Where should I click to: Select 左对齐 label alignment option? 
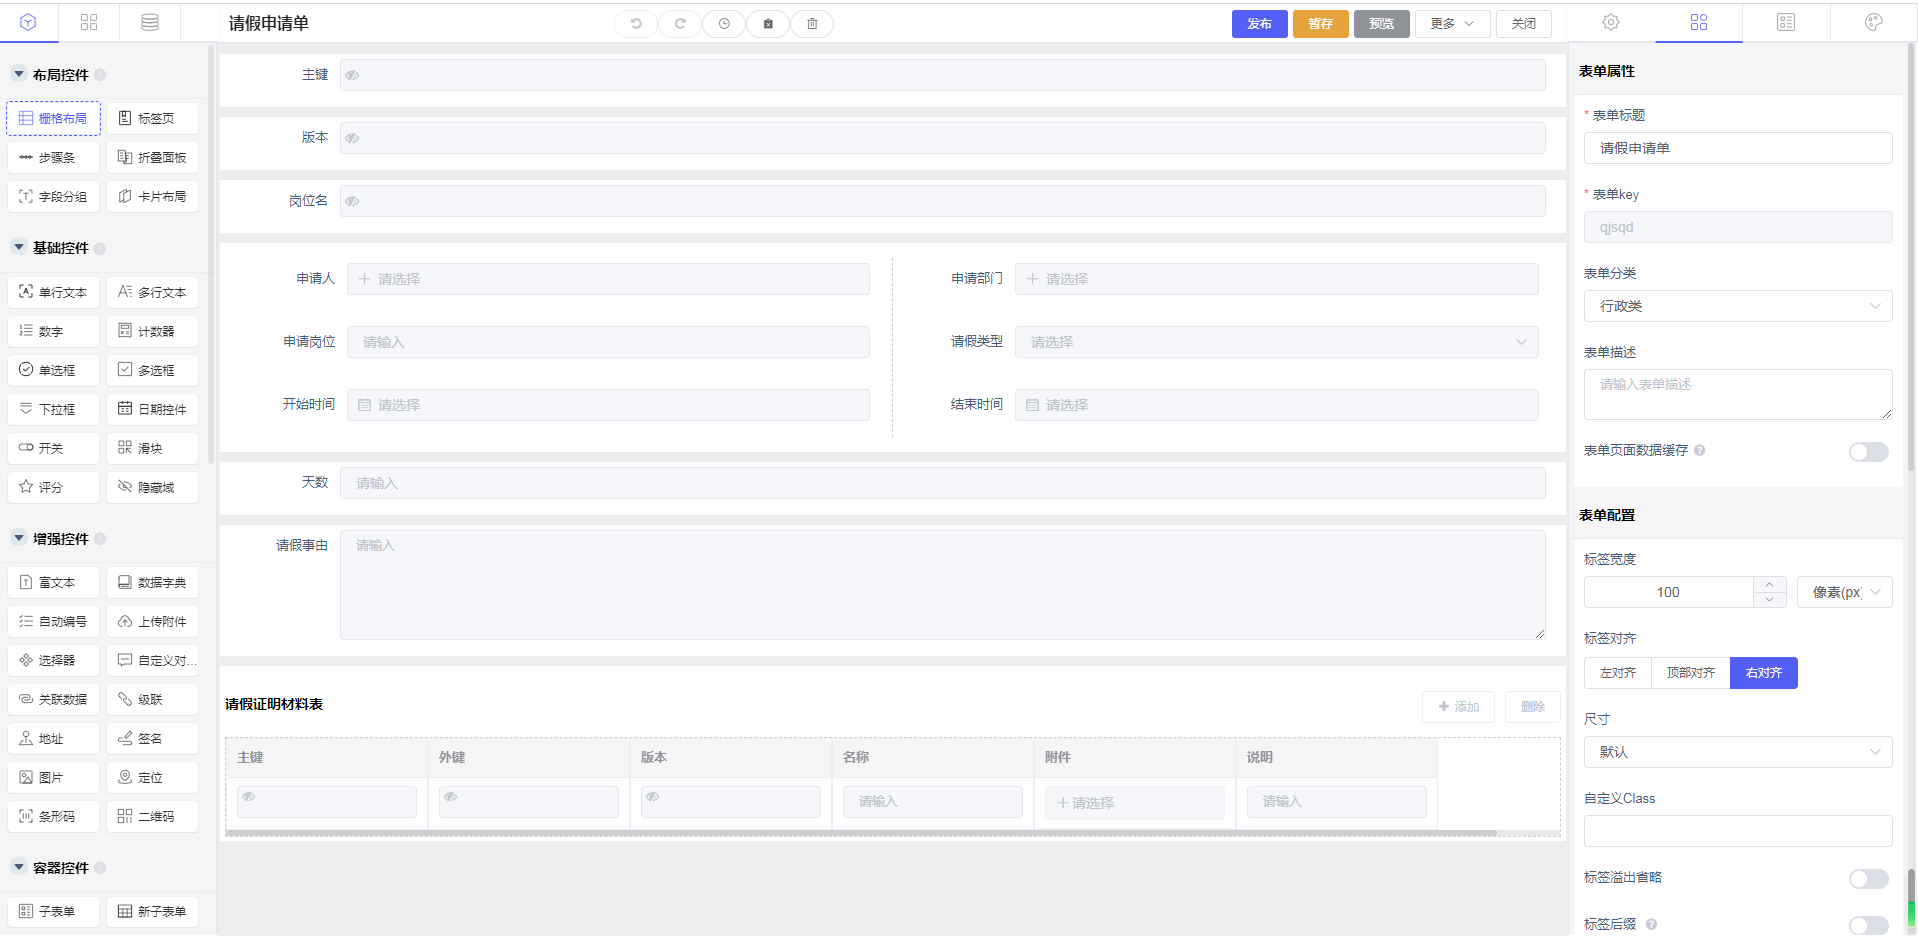pyautogui.click(x=1617, y=673)
